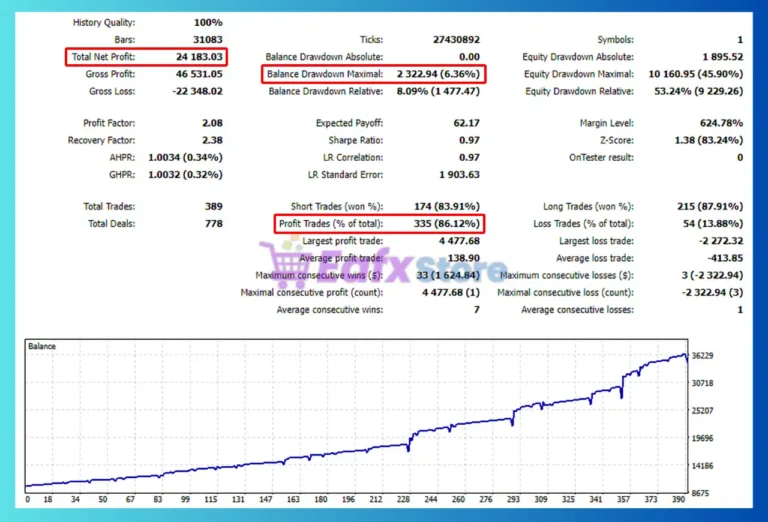The height and width of the screenshot is (522, 768).
Task: Select Long Trades value 215 (87.91%)
Action: [710, 206]
